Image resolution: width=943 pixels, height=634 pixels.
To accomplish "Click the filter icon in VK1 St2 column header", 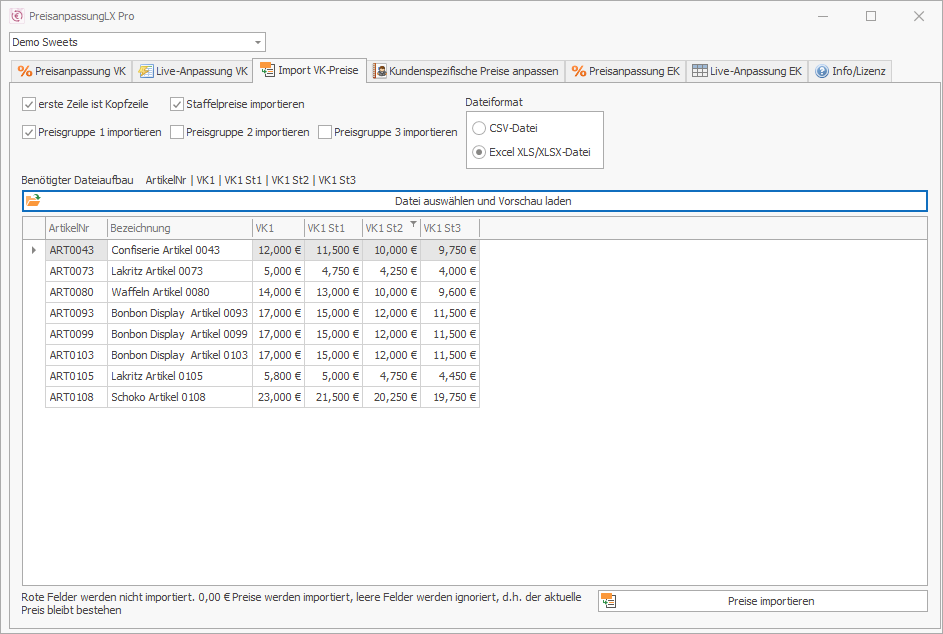I will coord(413,225).
